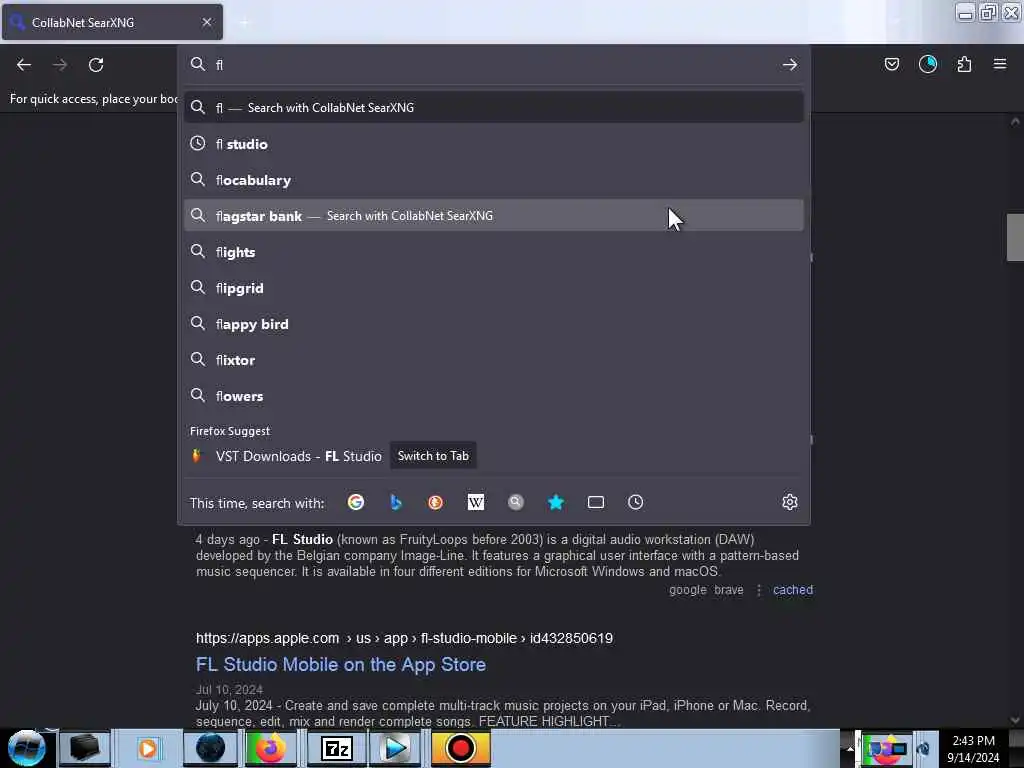Search this time with DuckDuckGo
The width and height of the screenshot is (1024, 768).
tap(436, 502)
